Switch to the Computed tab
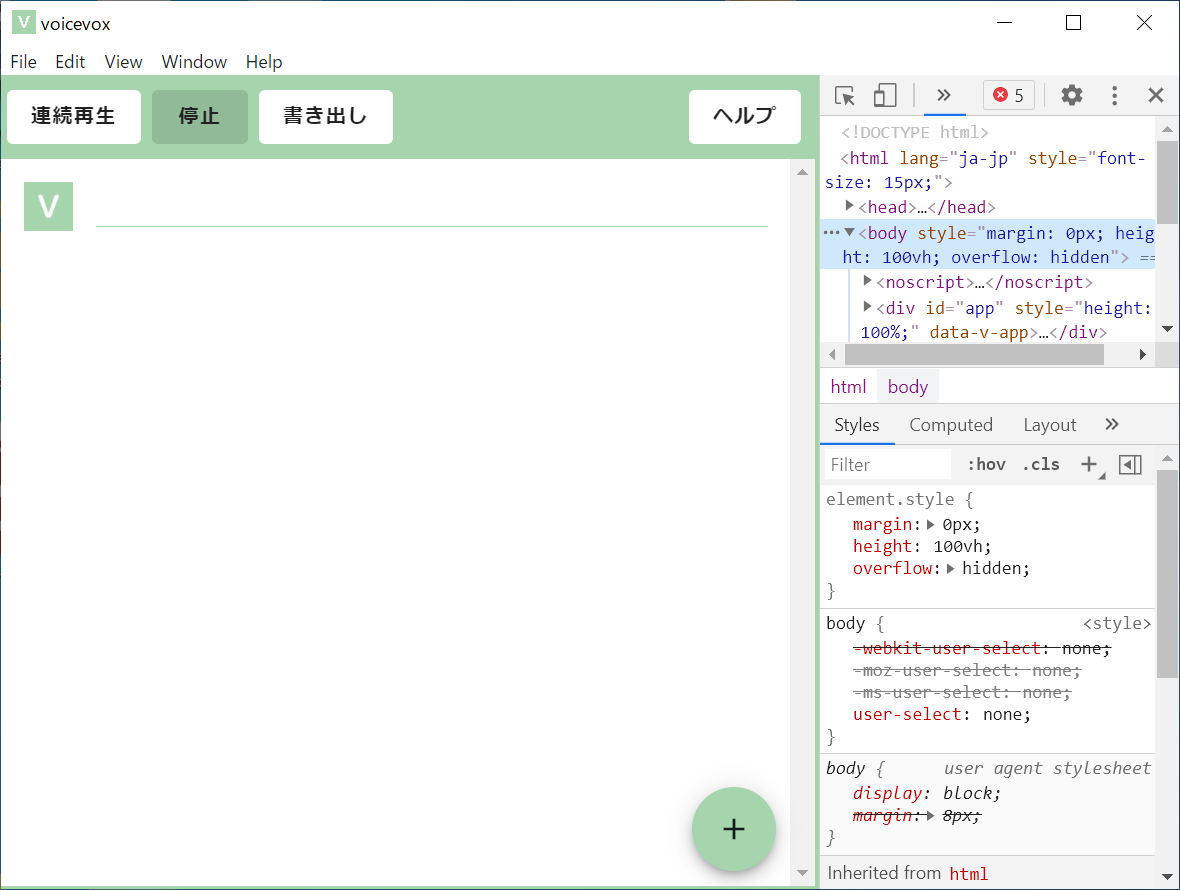 (950, 424)
